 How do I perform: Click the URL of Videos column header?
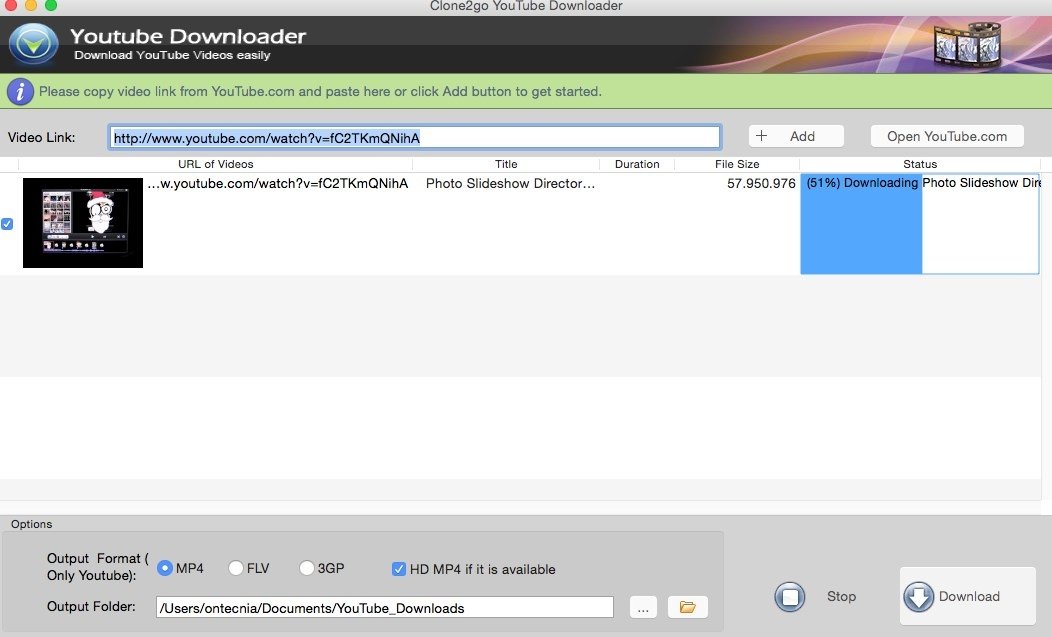[x=215, y=164]
